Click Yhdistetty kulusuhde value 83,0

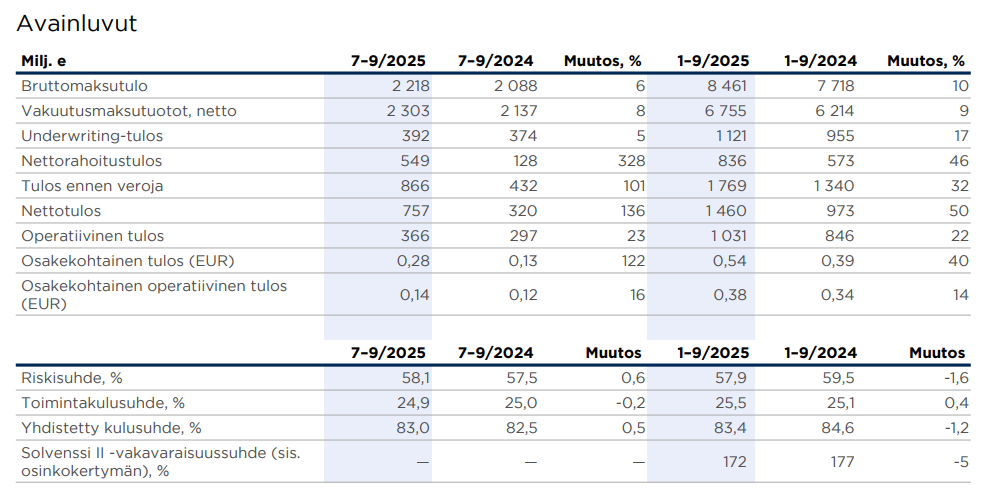(411, 428)
